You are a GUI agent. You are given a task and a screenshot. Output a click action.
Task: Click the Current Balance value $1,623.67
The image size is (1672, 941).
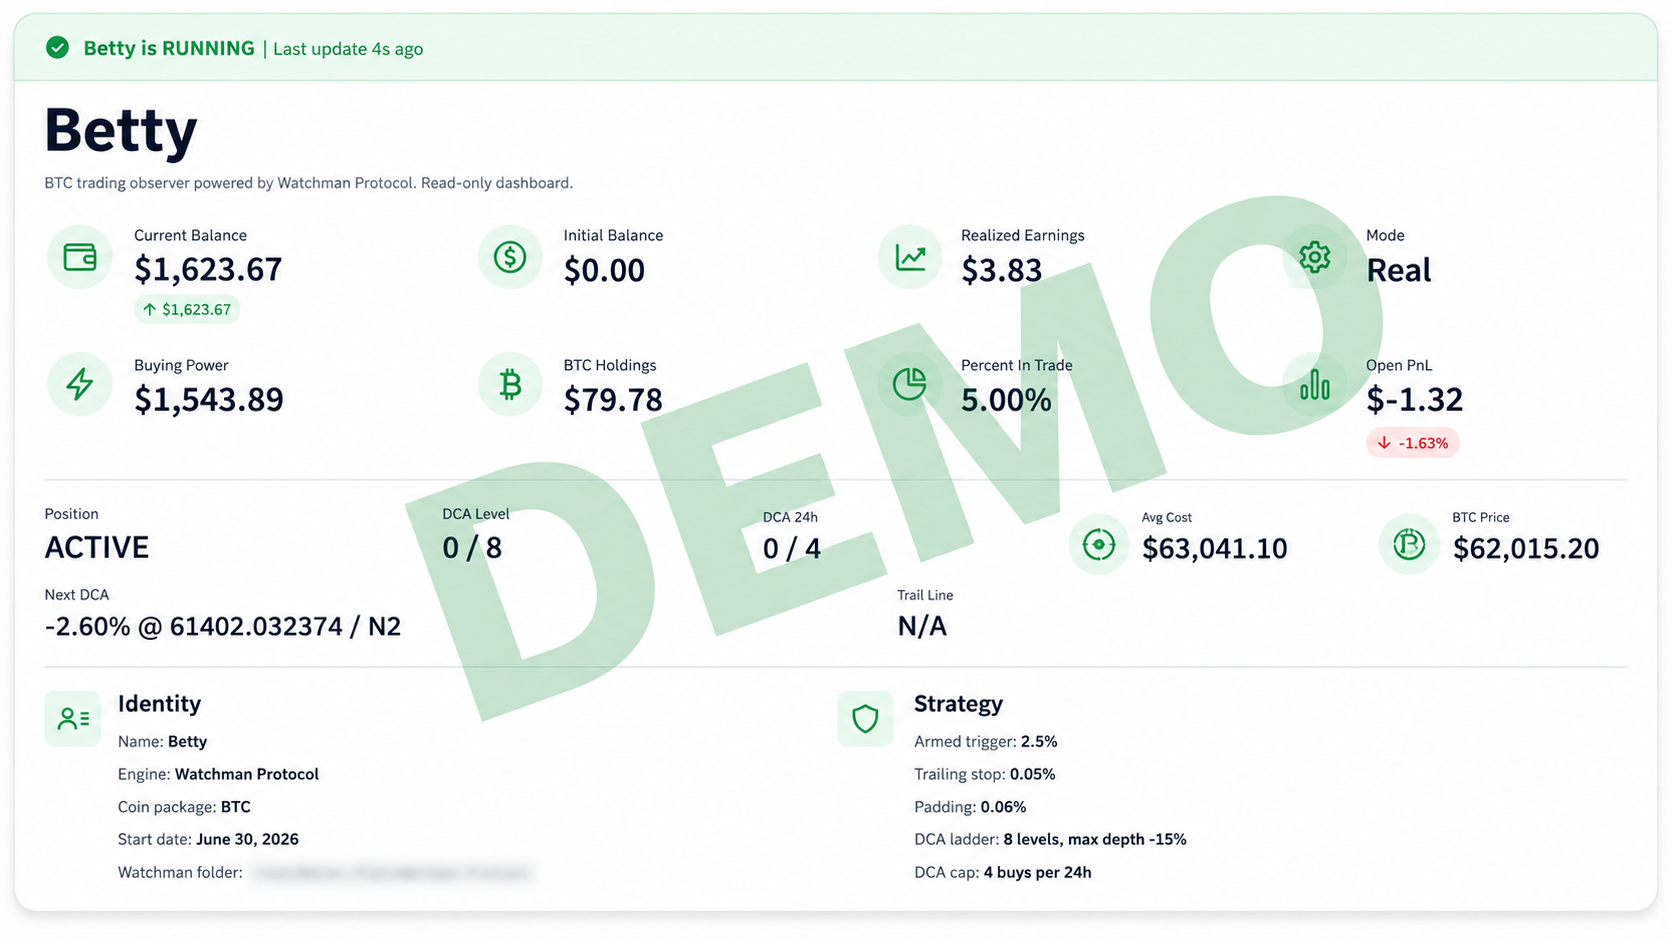tap(208, 270)
